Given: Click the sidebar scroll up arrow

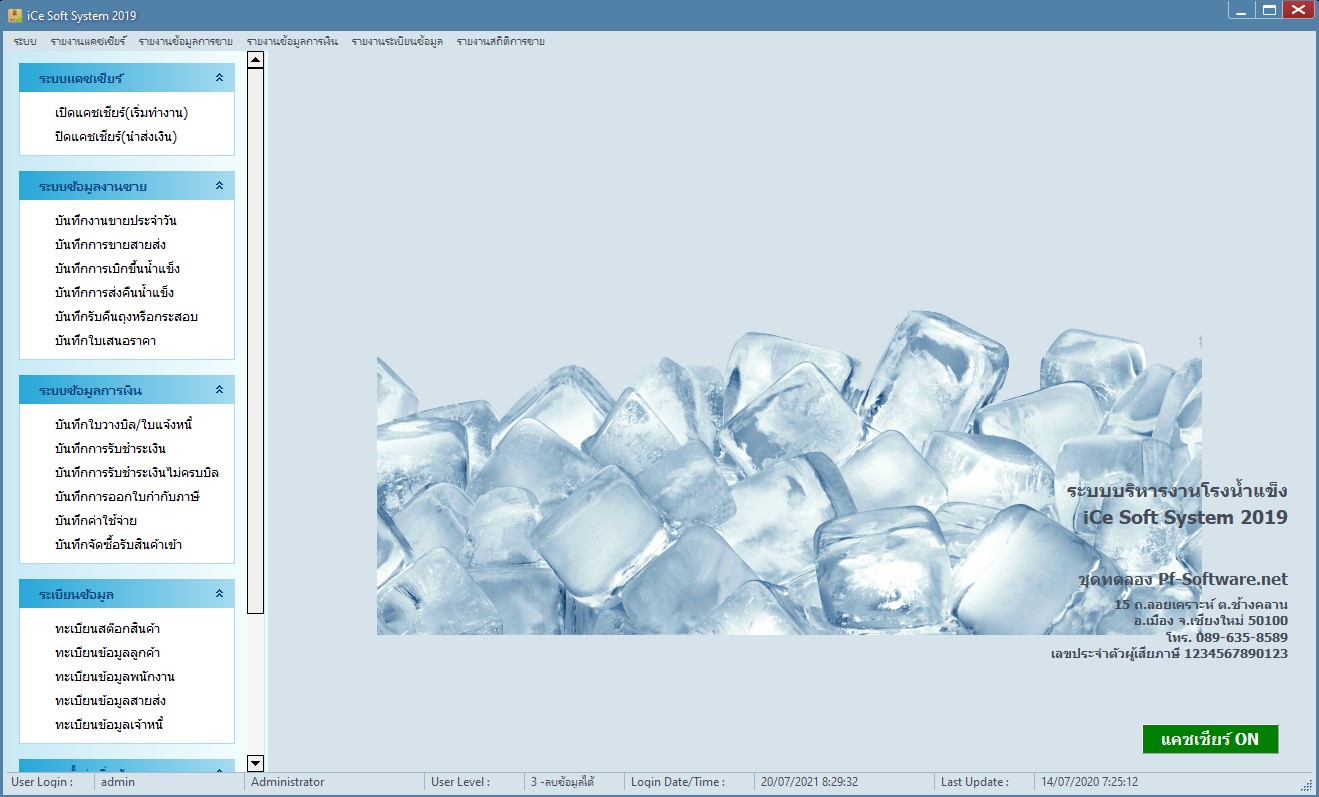Looking at the screenshot, I should [x=255, y=60].
